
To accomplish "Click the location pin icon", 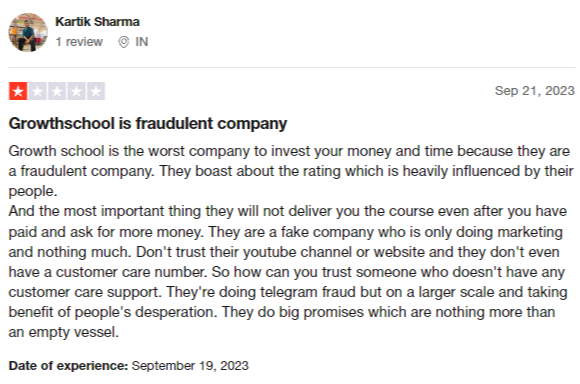I will (x=124, y=42).
